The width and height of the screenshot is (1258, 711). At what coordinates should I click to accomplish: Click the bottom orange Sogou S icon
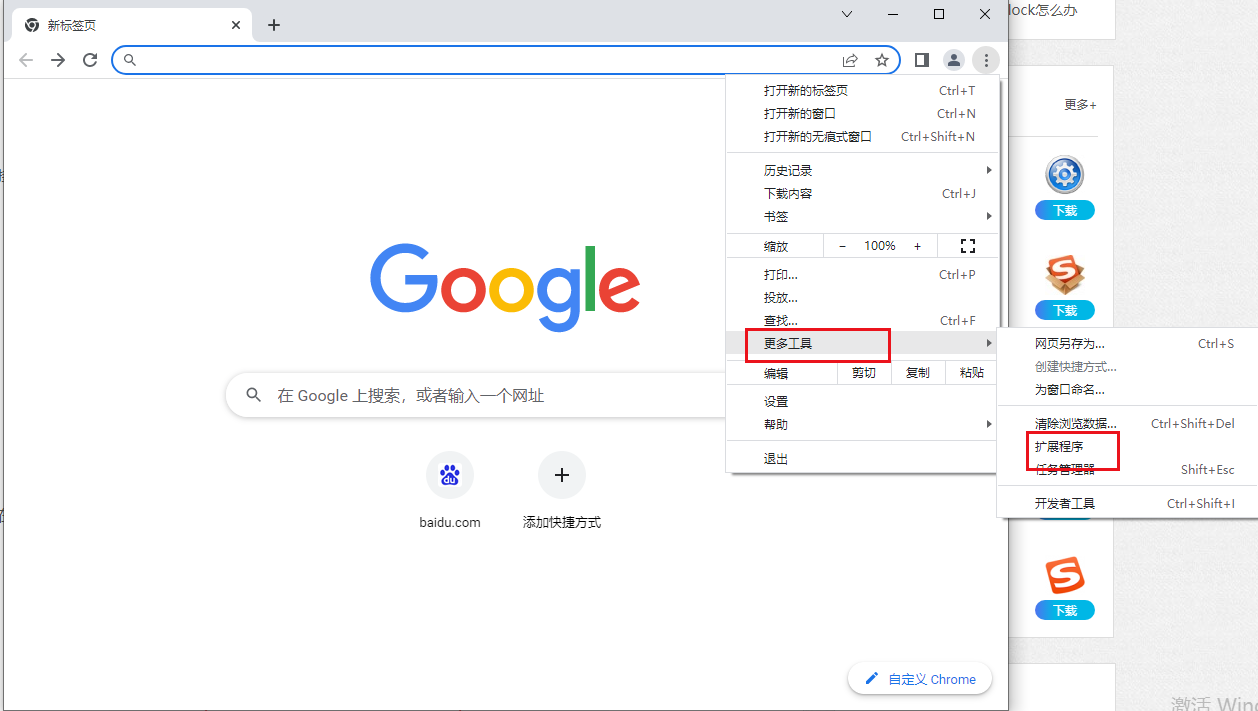coord(1065,575)
